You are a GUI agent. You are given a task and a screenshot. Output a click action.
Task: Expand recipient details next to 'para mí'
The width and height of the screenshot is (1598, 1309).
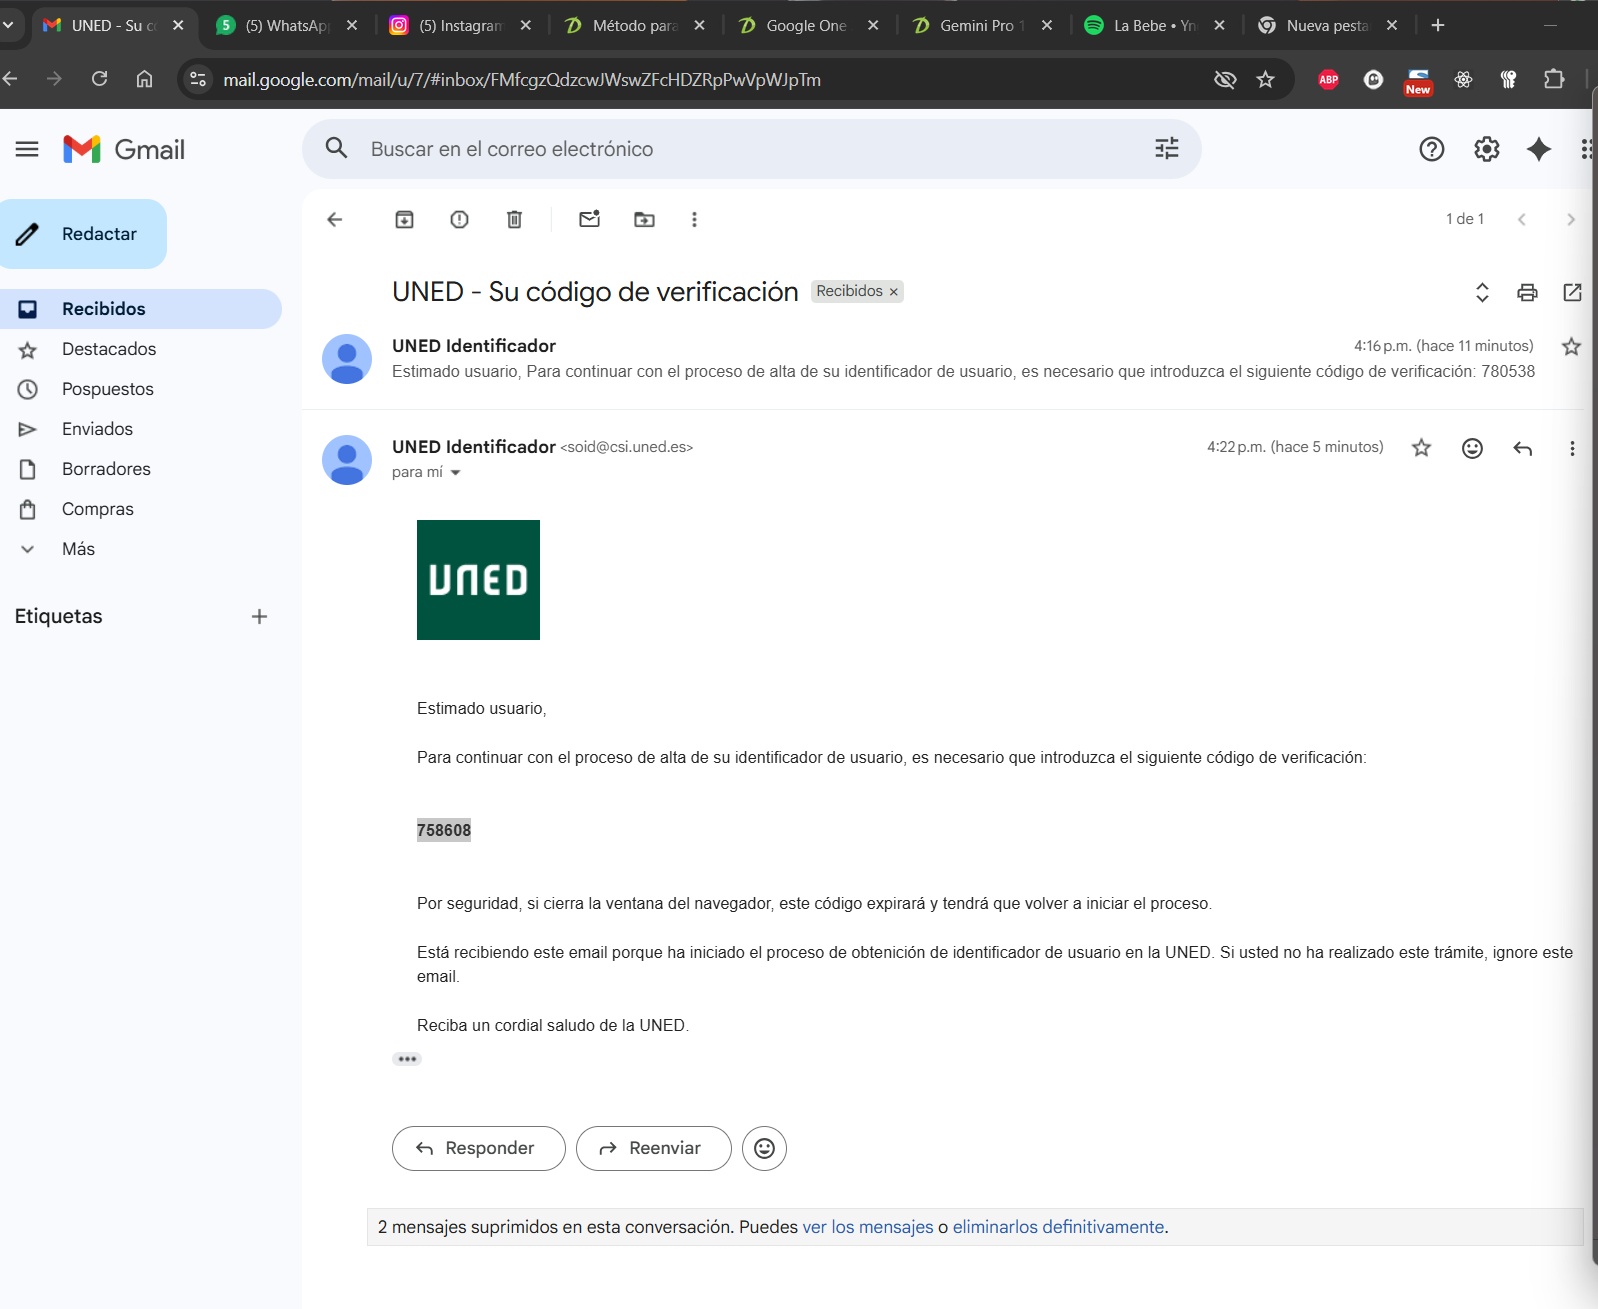point(456,473)
